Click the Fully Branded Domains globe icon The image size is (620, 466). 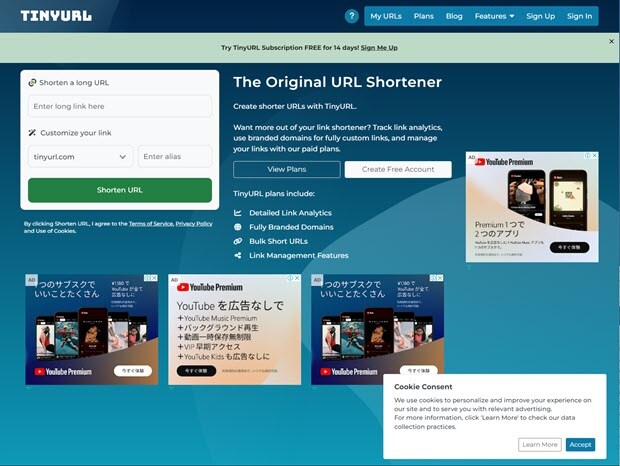pos(238,227)
